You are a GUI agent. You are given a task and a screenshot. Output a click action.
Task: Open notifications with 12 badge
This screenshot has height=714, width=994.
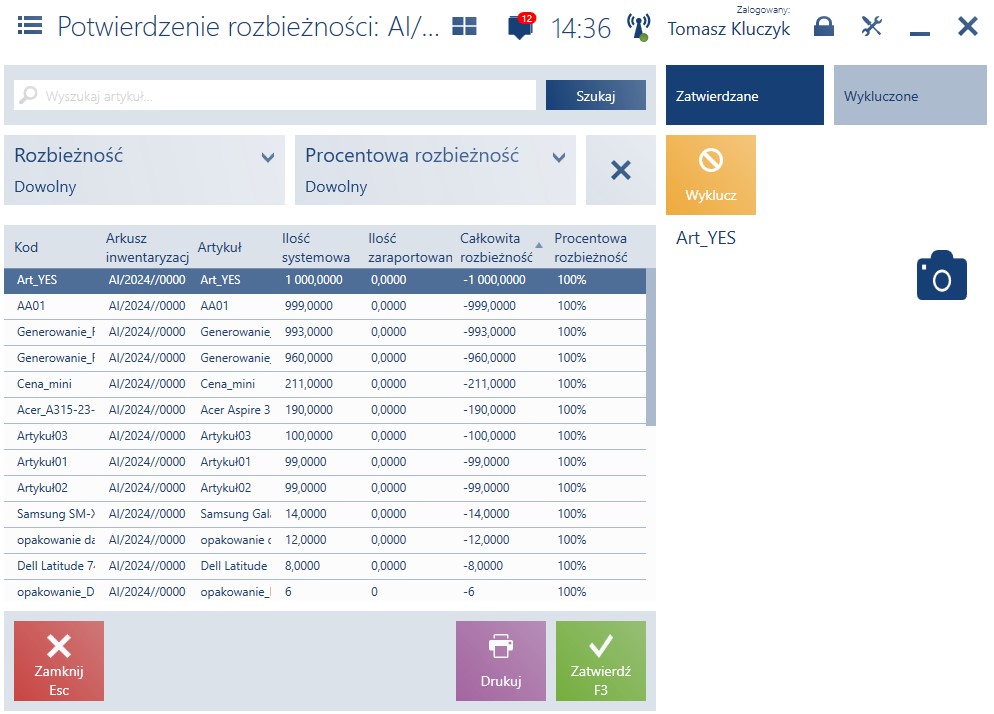point(521,26)
